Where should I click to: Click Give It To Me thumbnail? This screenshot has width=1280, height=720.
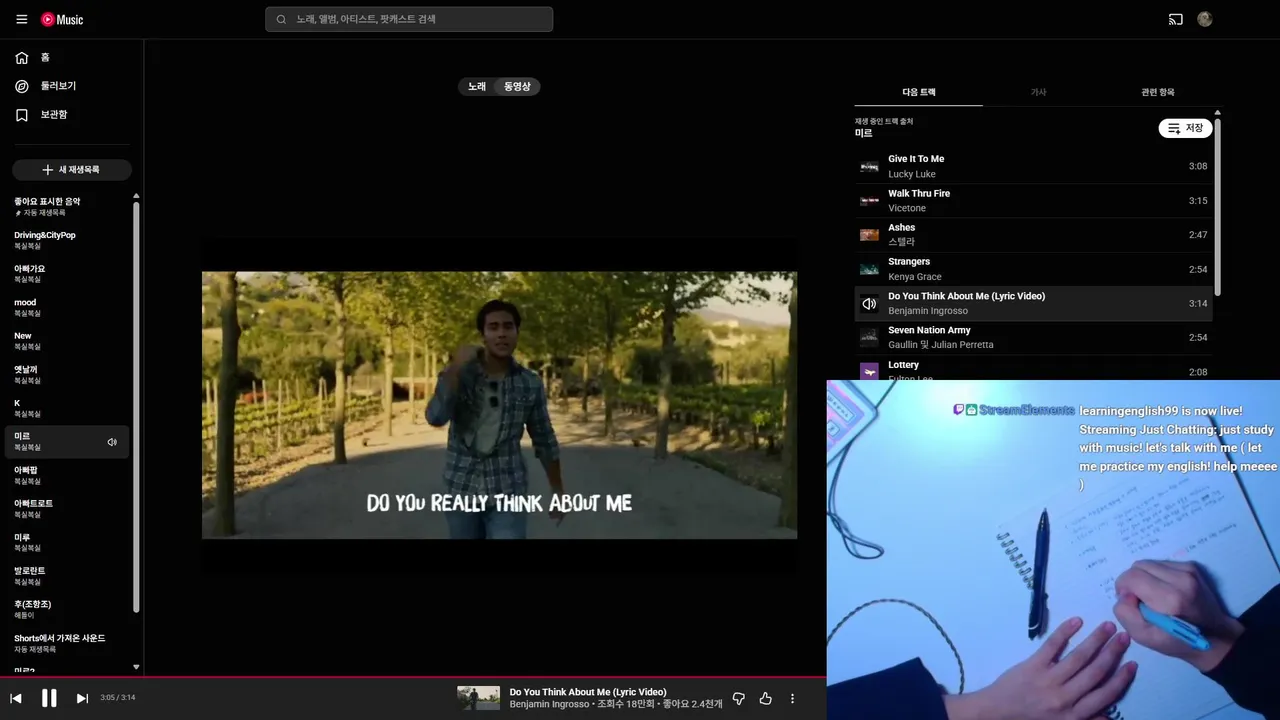[x=869, y=166]
